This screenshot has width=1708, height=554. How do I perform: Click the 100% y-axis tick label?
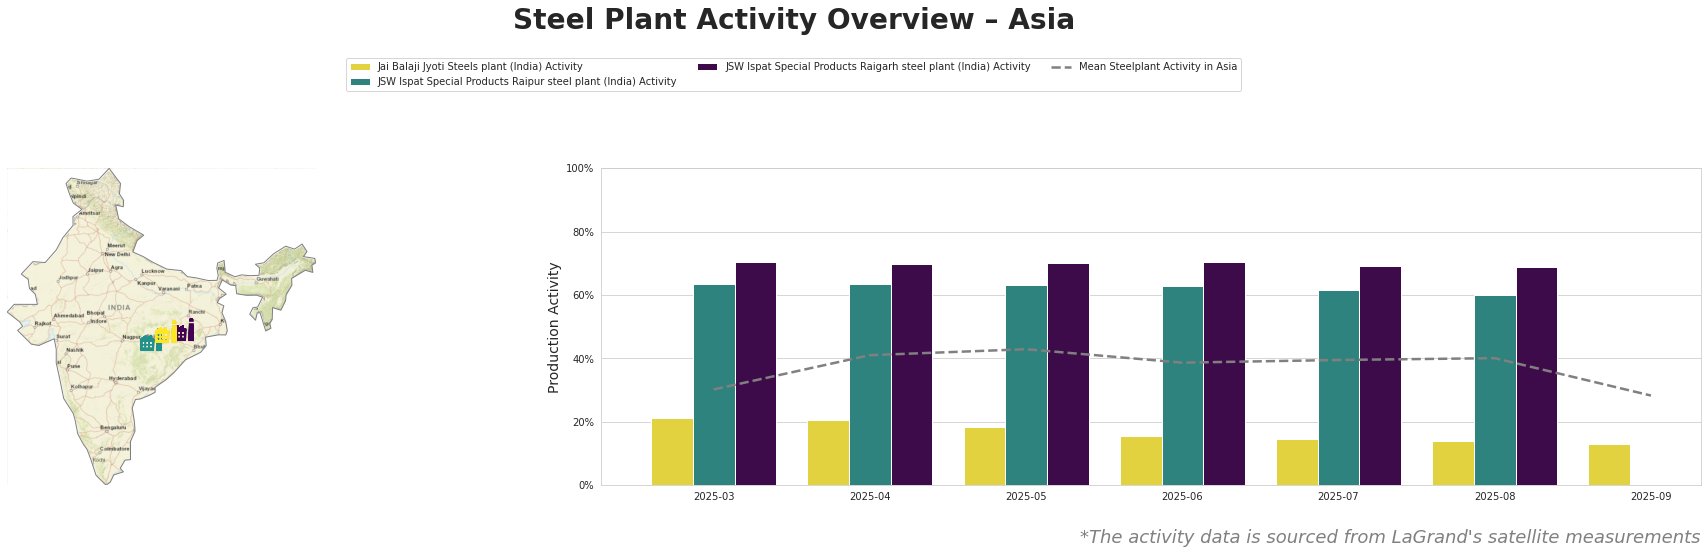[580, 169]
